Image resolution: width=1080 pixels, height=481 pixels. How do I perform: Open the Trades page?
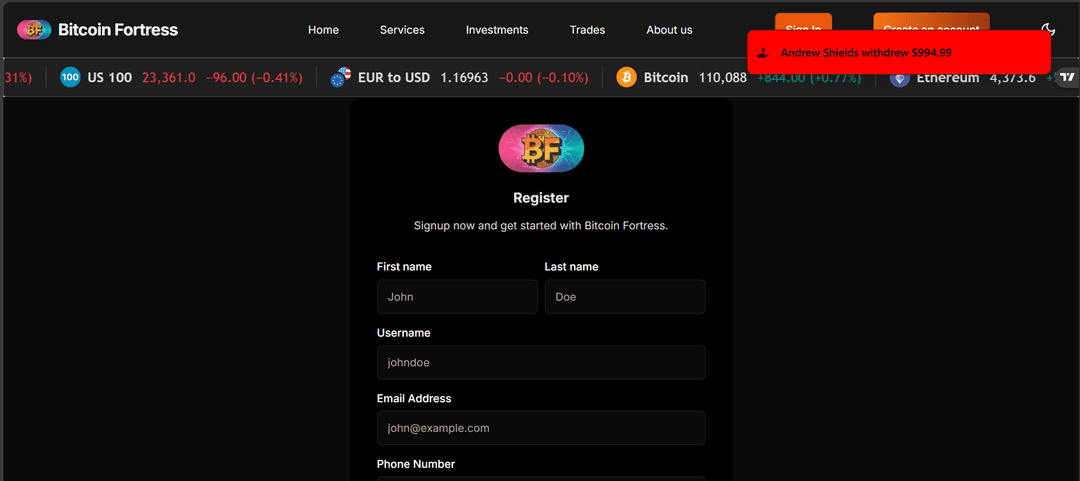point(587,30)
